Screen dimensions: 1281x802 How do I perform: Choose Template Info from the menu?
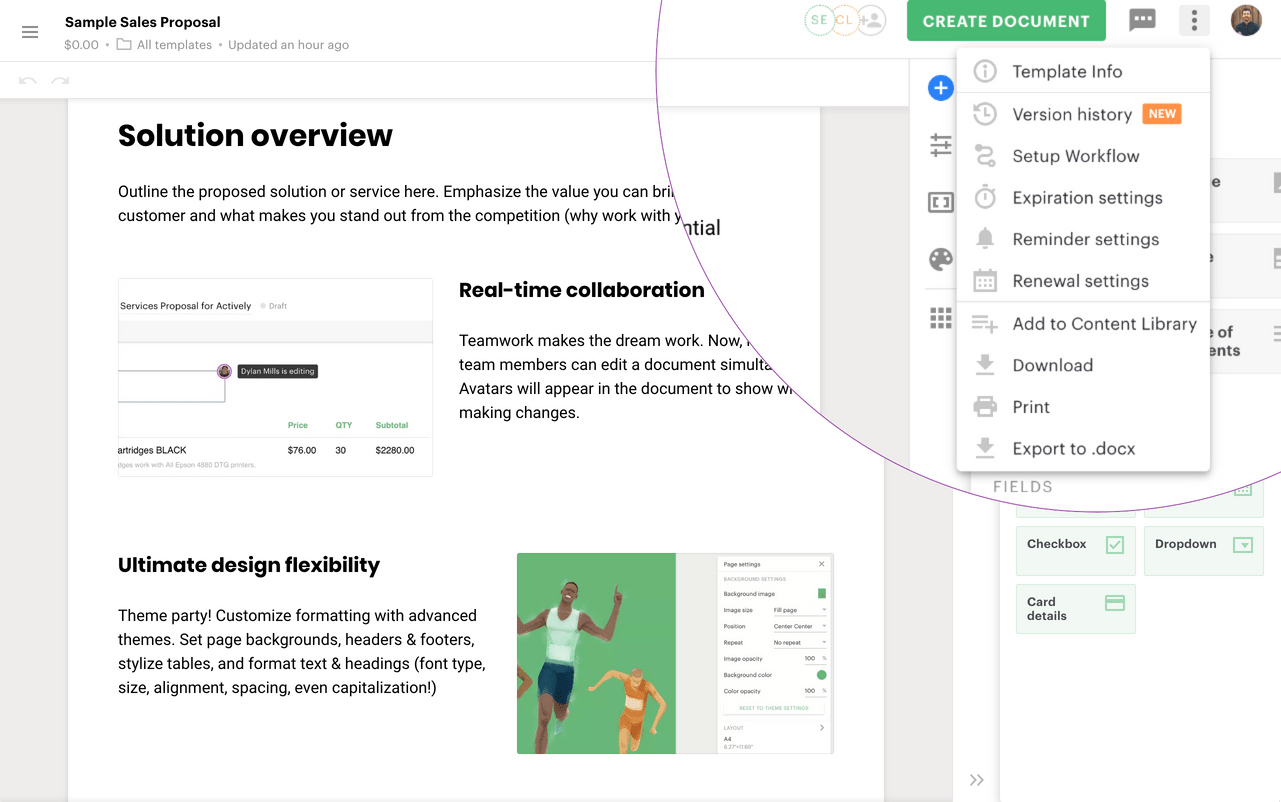(1083, 71)
